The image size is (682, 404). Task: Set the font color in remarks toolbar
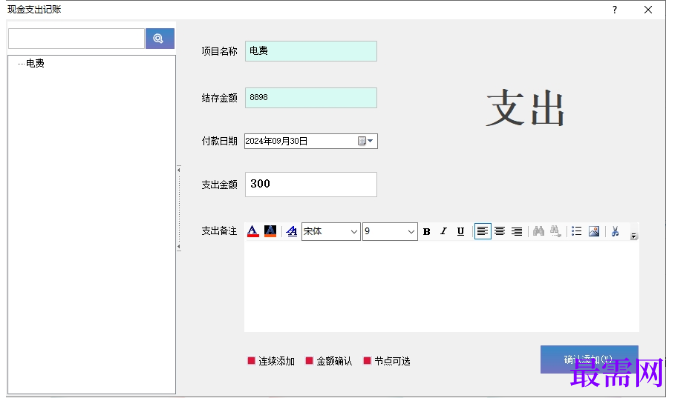click(x=253, y=231)
